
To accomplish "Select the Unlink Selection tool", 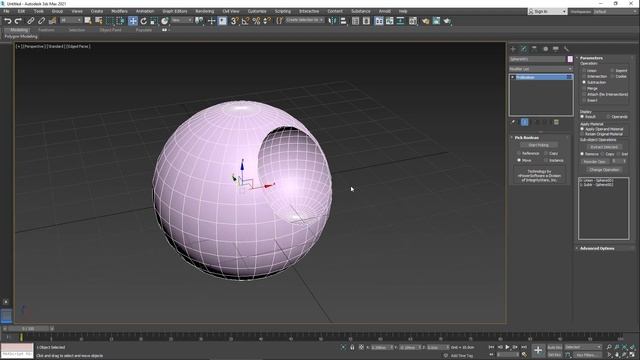I will pyautogui.click(x=41, y=21).
